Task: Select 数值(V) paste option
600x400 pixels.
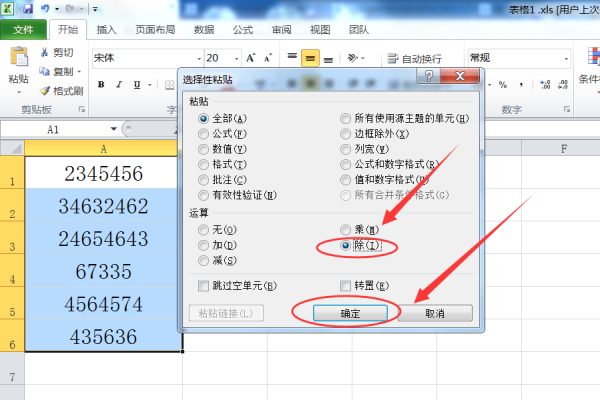Action: point(222,149)
